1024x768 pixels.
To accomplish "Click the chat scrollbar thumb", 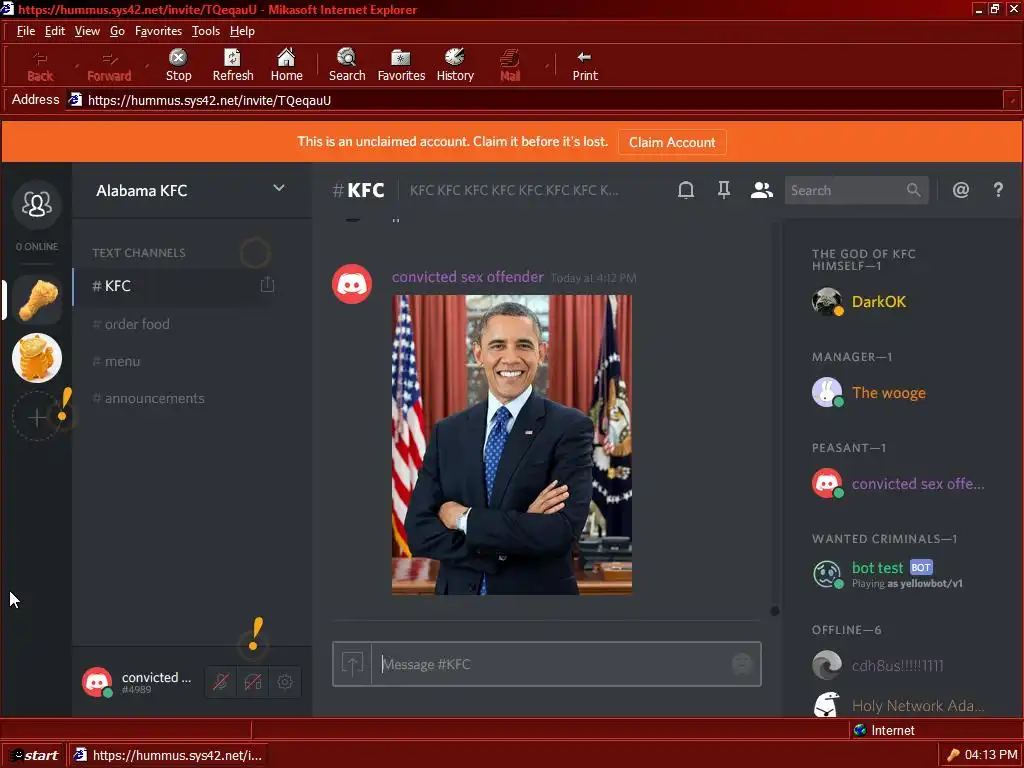I will (775, 611).
